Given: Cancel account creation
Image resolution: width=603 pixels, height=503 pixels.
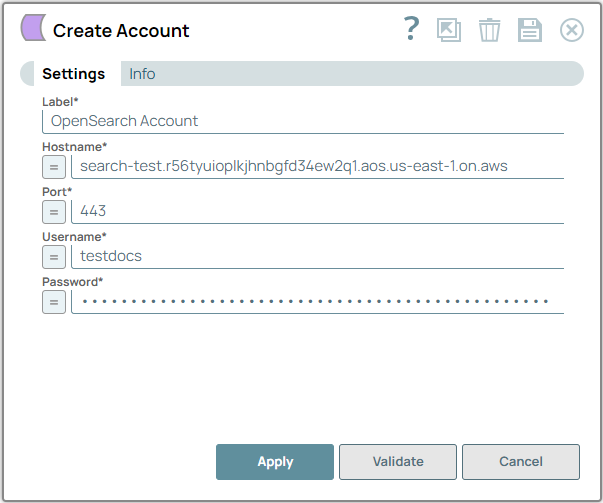Looking at the screenshot, I should pos(521,462).
